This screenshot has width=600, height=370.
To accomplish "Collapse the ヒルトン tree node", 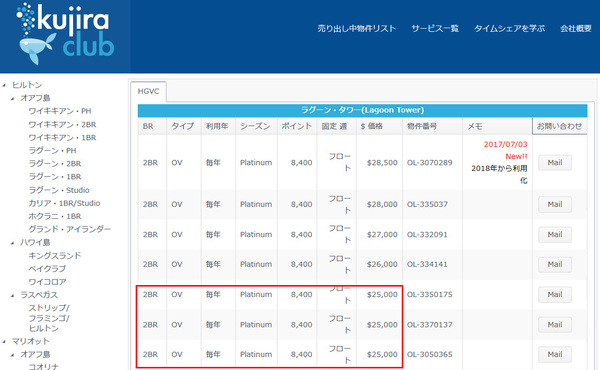I will point(4,85).
